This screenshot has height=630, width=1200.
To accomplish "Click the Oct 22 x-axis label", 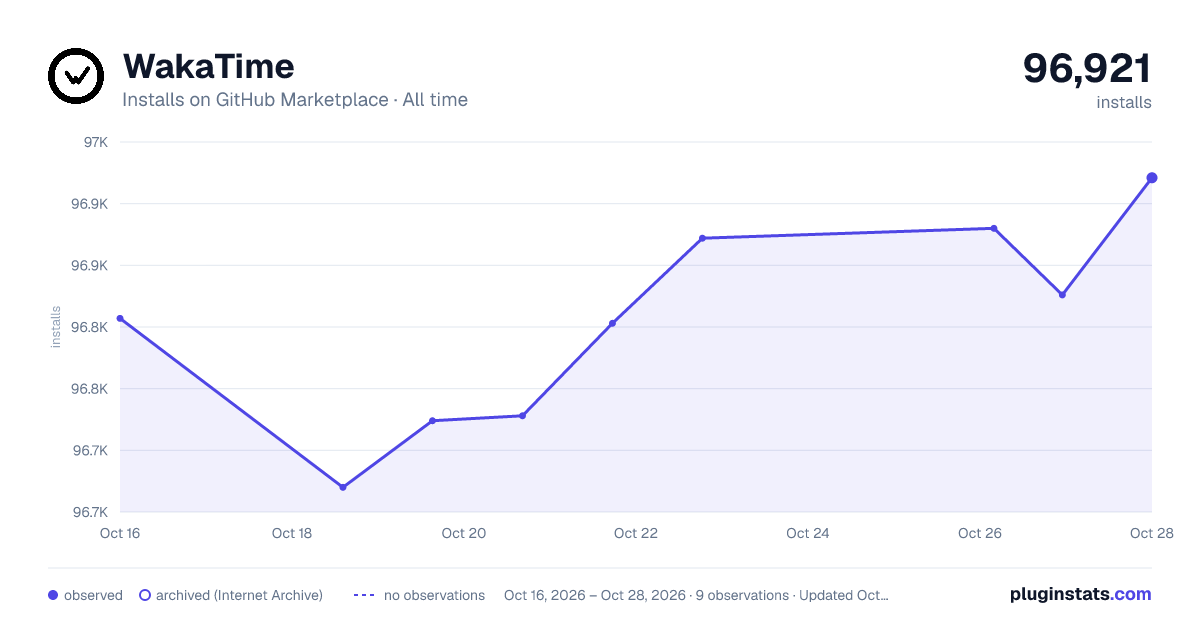I will point(636,533).
